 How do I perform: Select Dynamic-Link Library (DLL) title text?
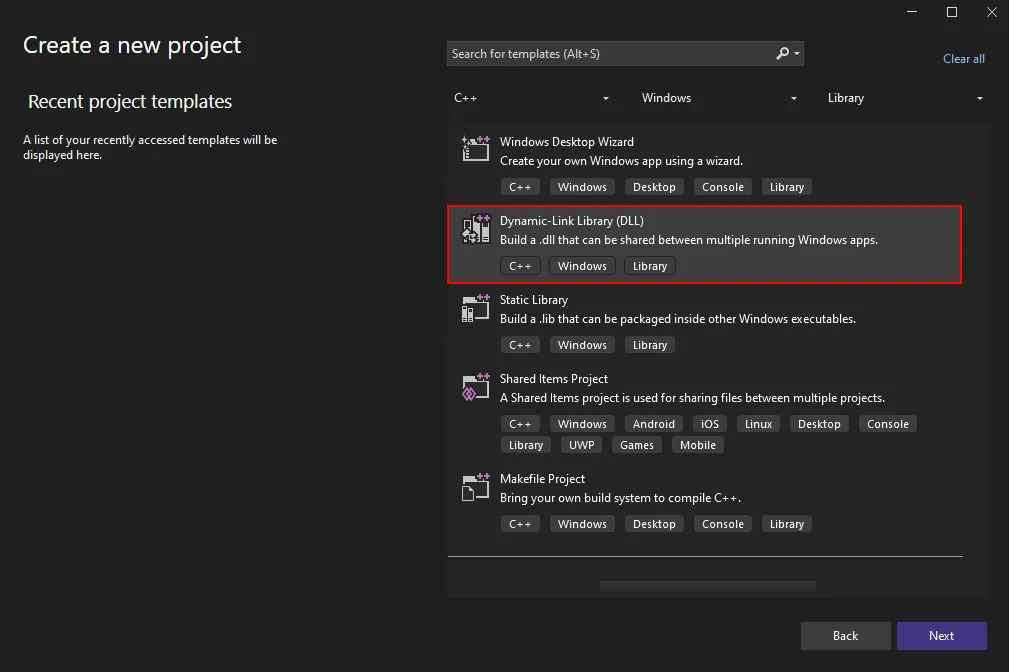571,221
